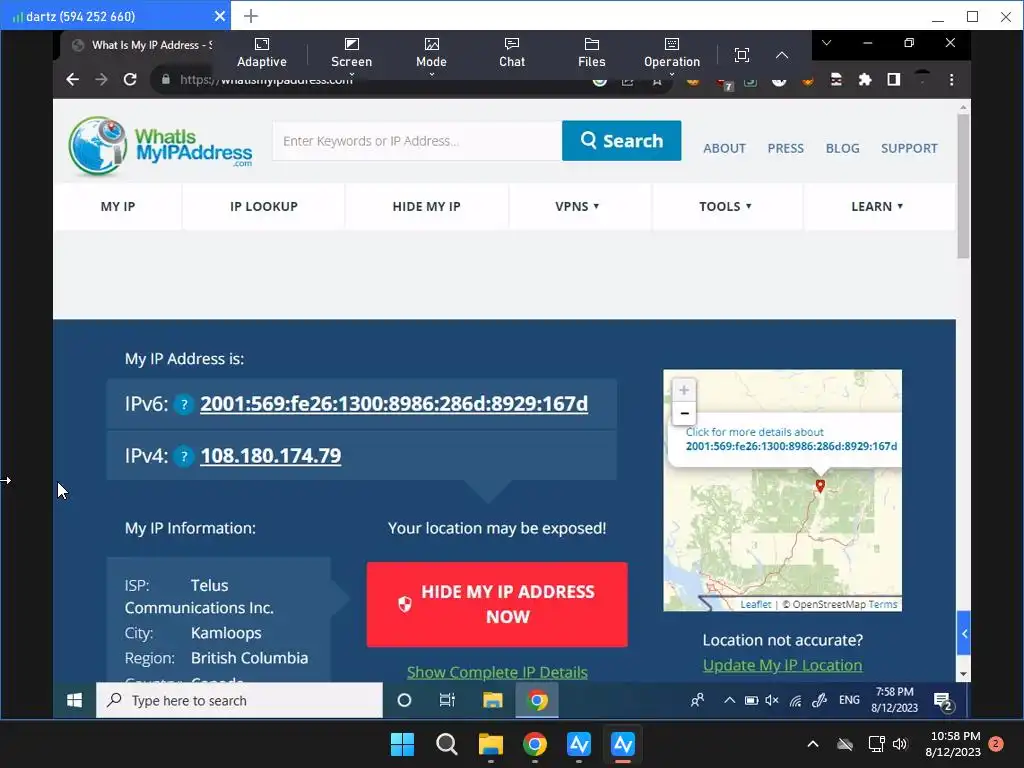Viewport: 1024px width, 768px height.
Task: Open remote Task View icon
Action: click(447, 700)
